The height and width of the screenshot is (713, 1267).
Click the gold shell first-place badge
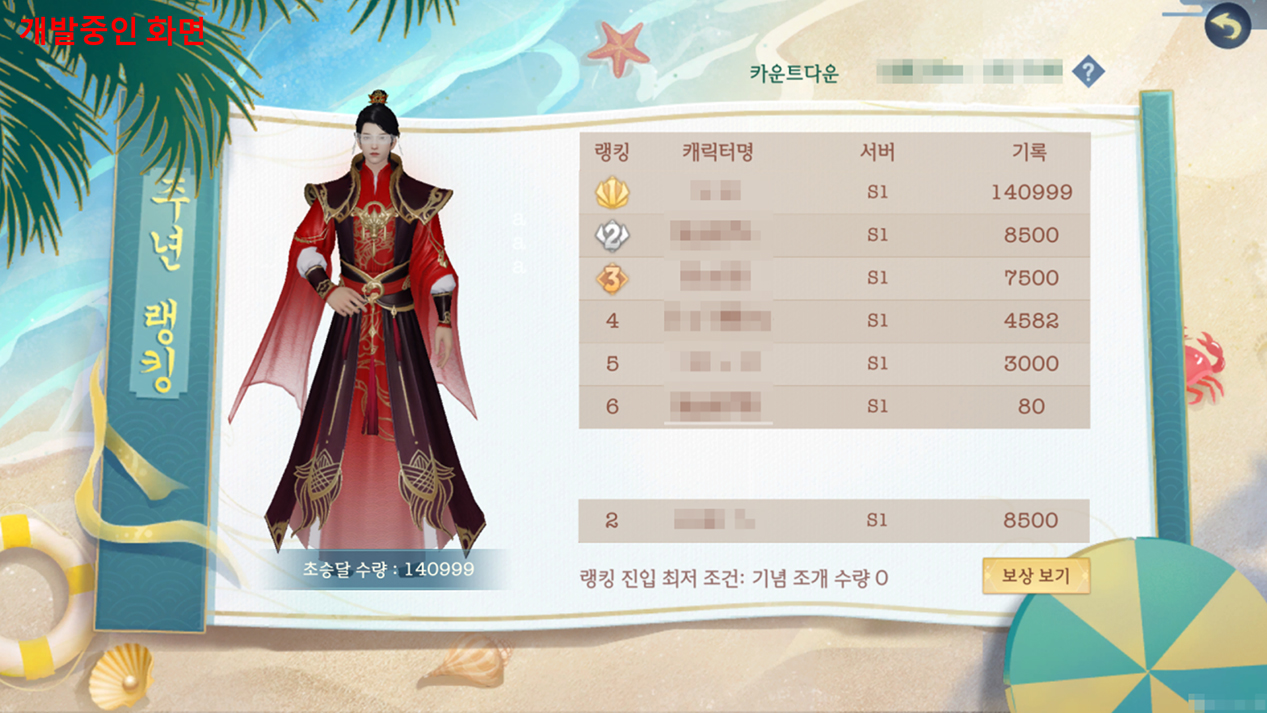(x=612, y=192)
